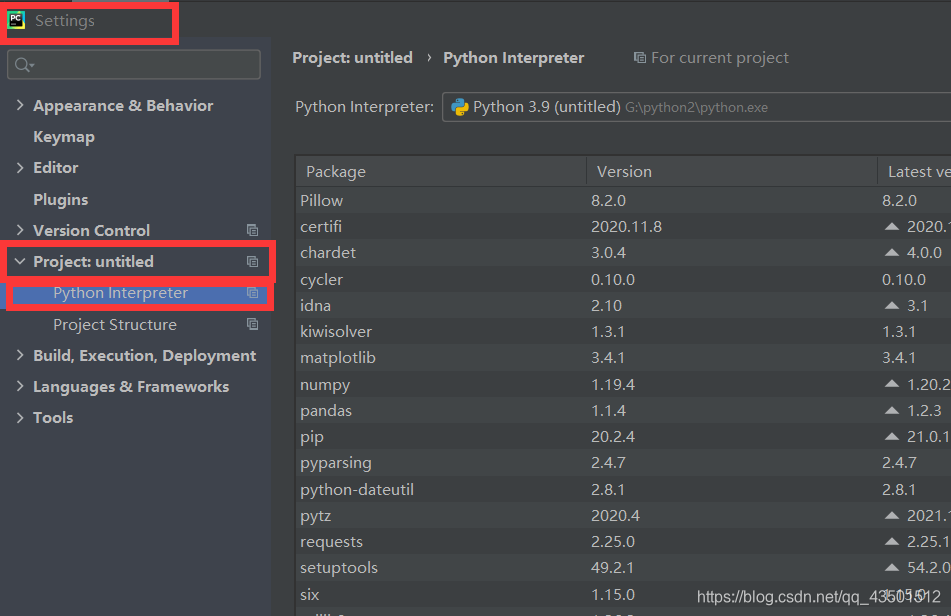951x616 pixels.
Task: Select Project Structure in the settings tree
Action: [115, 324]
